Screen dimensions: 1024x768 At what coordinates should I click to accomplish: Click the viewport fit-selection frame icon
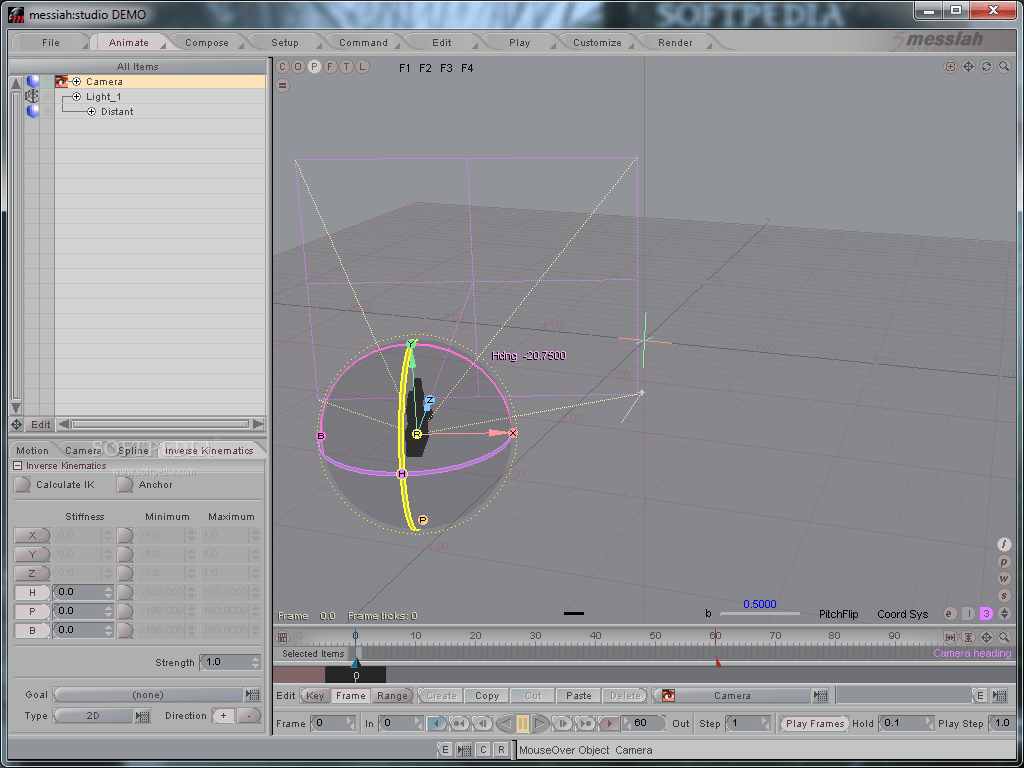(951, 67)
